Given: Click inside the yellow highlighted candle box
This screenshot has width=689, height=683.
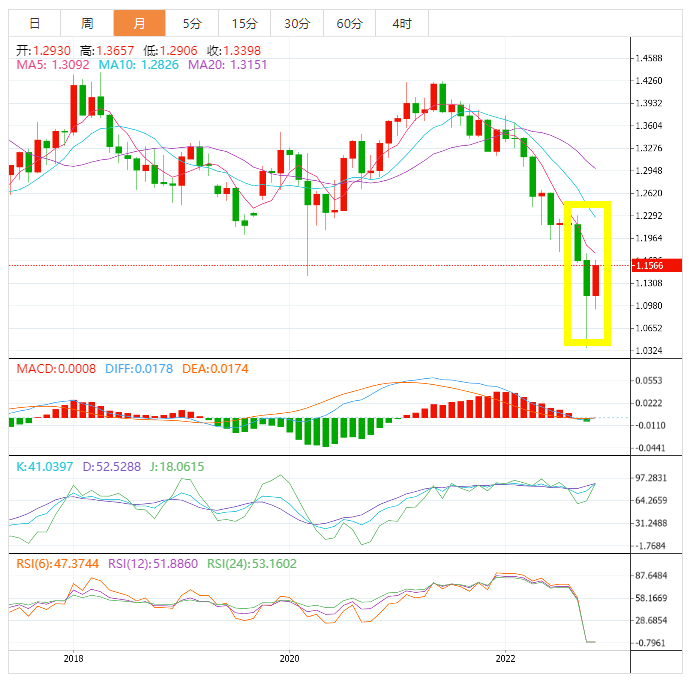Looking at the screenshot, I should coord(588,275).
